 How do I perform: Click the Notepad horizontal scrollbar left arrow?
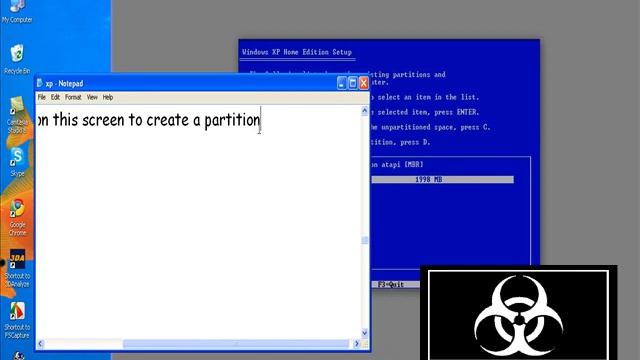pos(40,344)
